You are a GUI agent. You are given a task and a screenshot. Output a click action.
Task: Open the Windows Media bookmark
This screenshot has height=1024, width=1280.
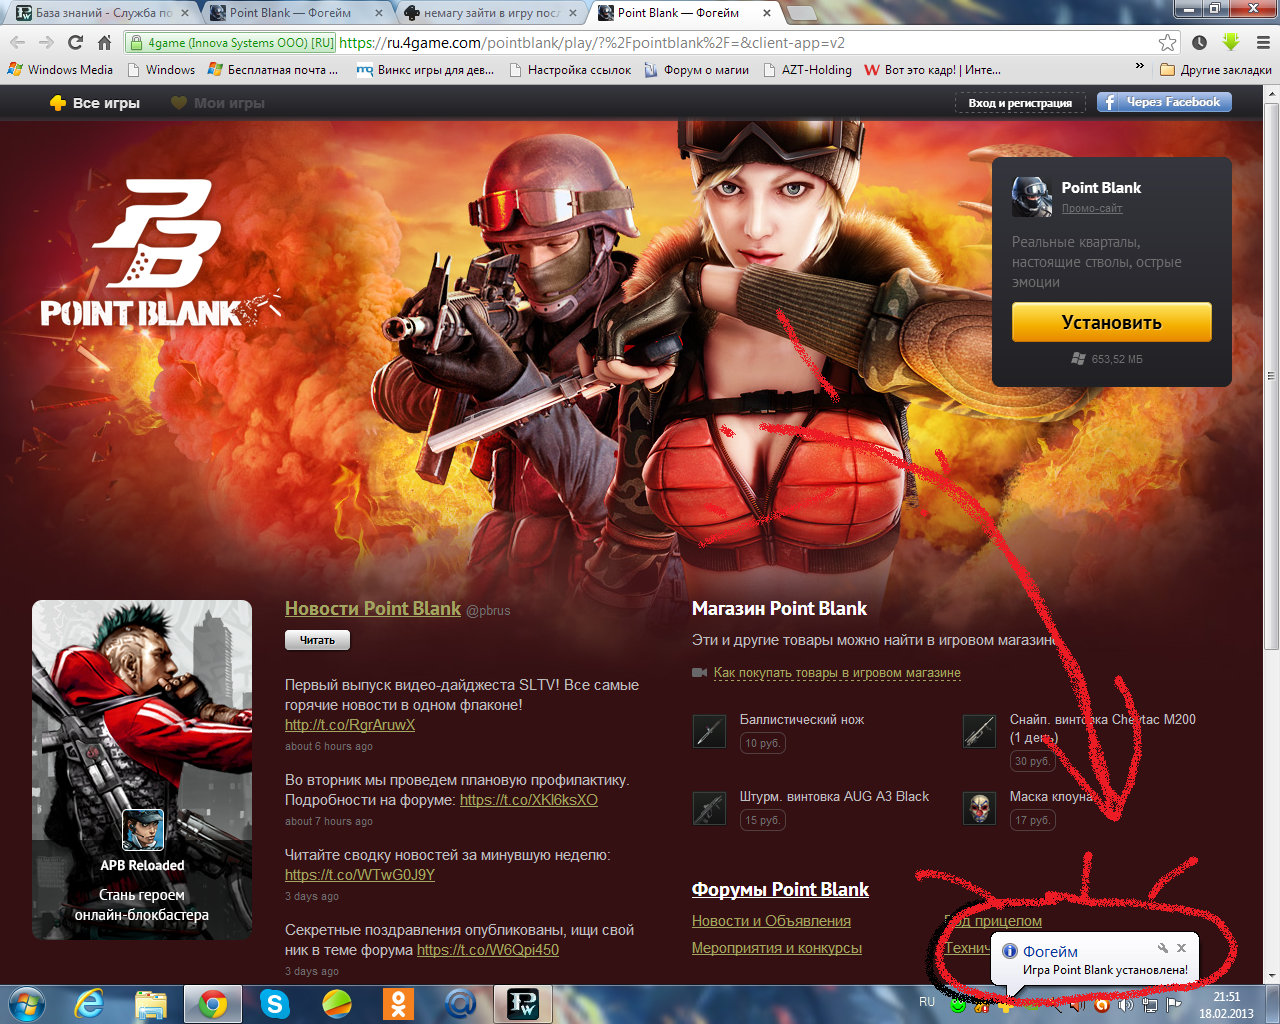click(60, 70)
